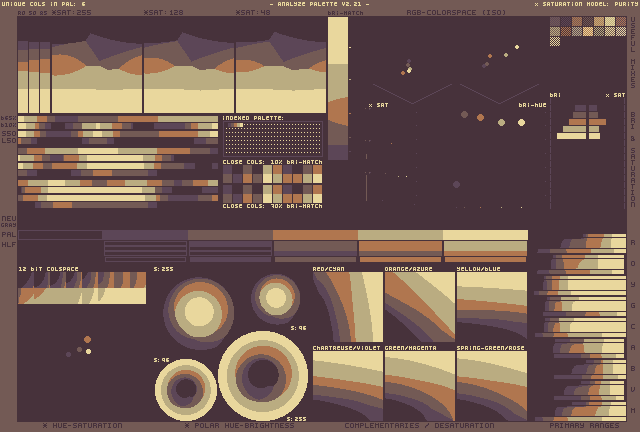Screen dimensions: 640x432
Task: Click the small top-right S:96 polar circle
Action: point(276,299)
